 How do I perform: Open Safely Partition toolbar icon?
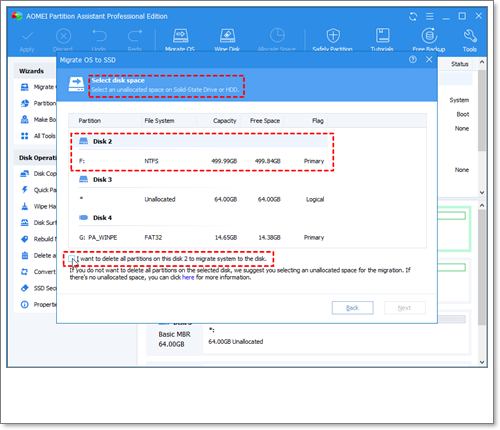[x=333, y=36]
